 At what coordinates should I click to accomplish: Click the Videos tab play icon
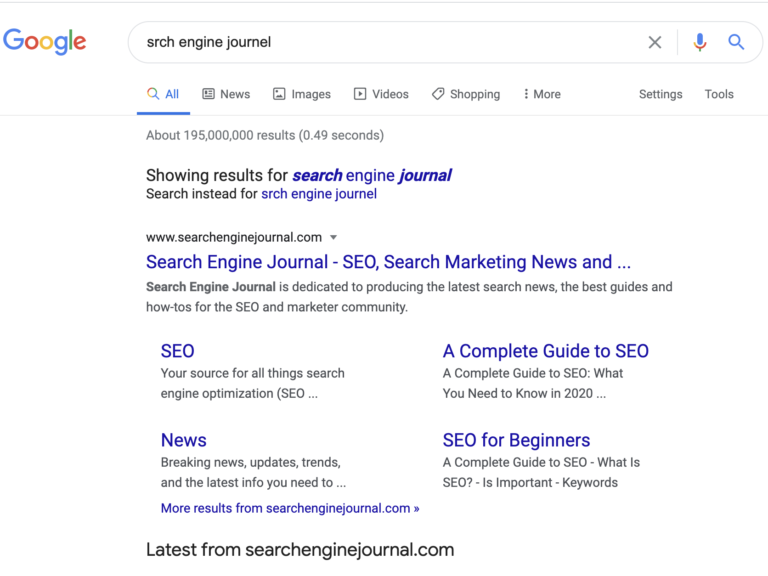[360, 94]
